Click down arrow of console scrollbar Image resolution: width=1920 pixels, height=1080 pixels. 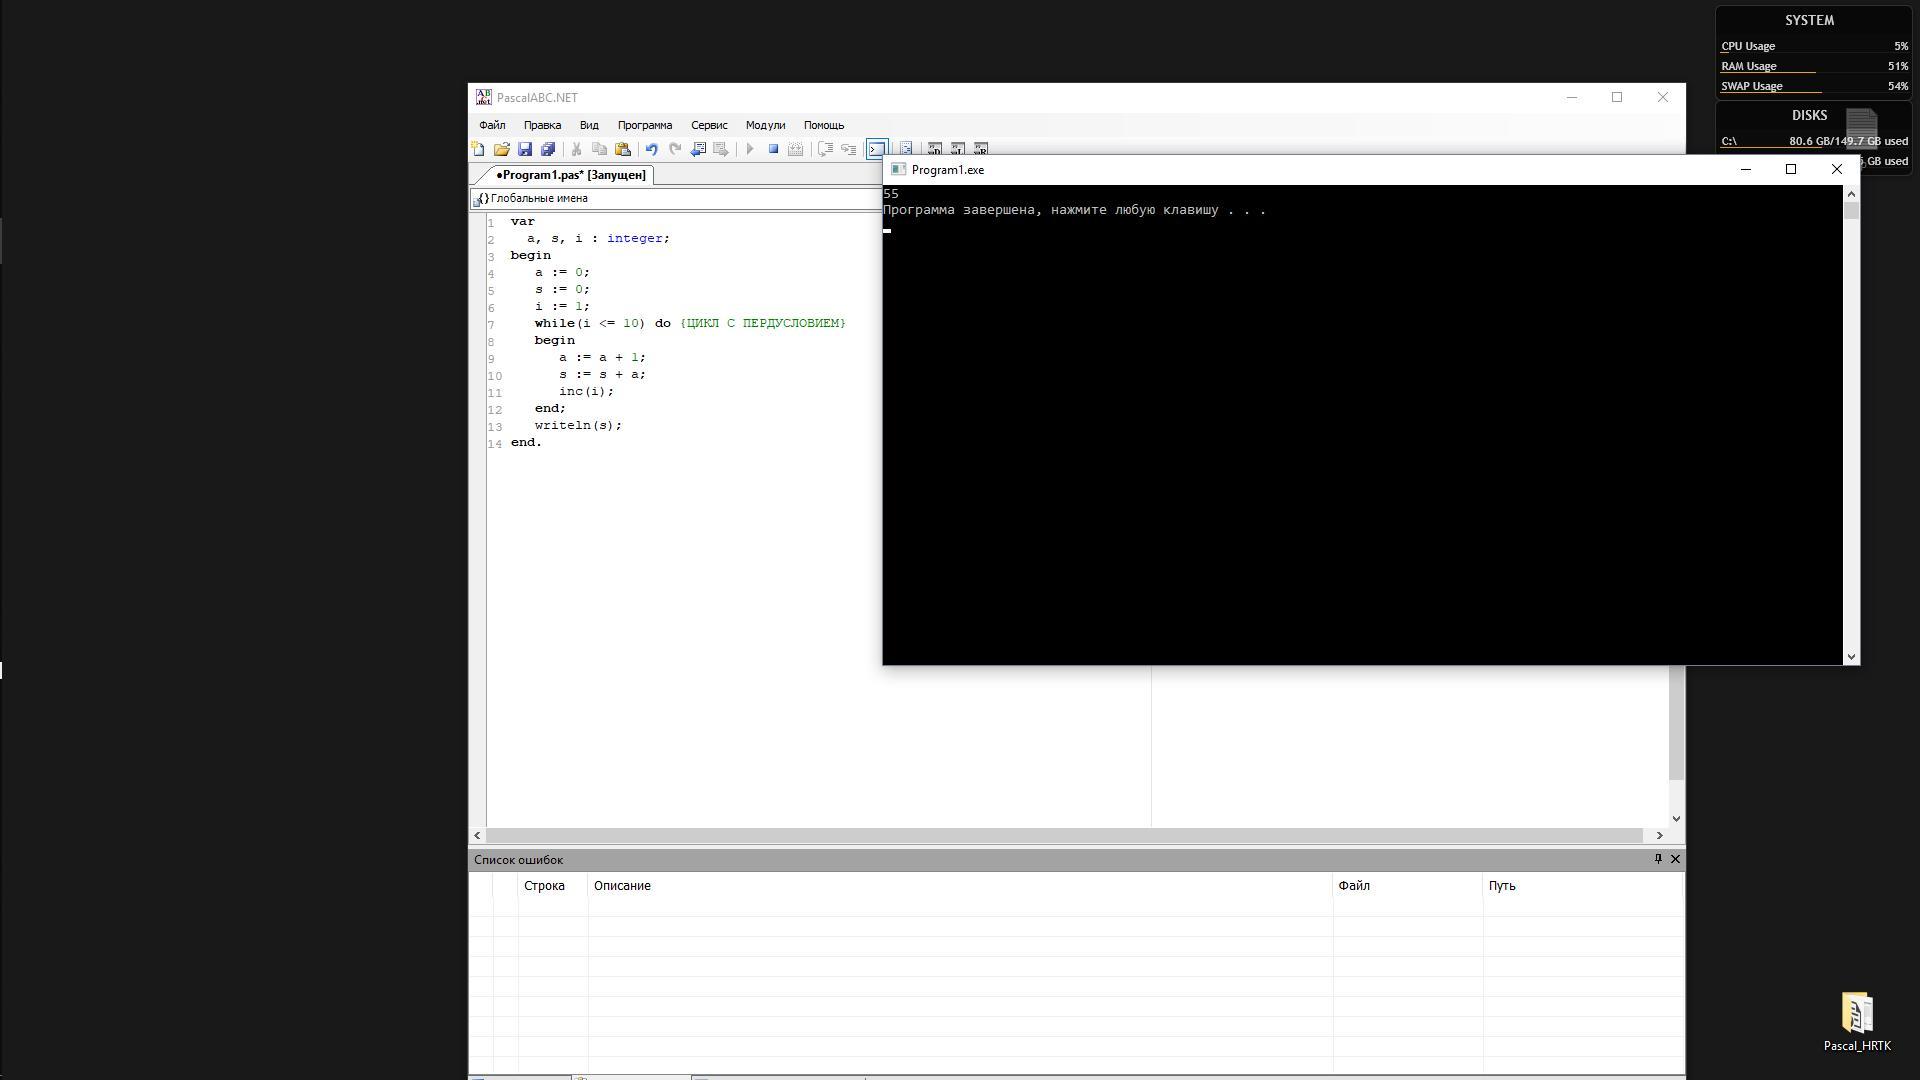[1851, 657]
